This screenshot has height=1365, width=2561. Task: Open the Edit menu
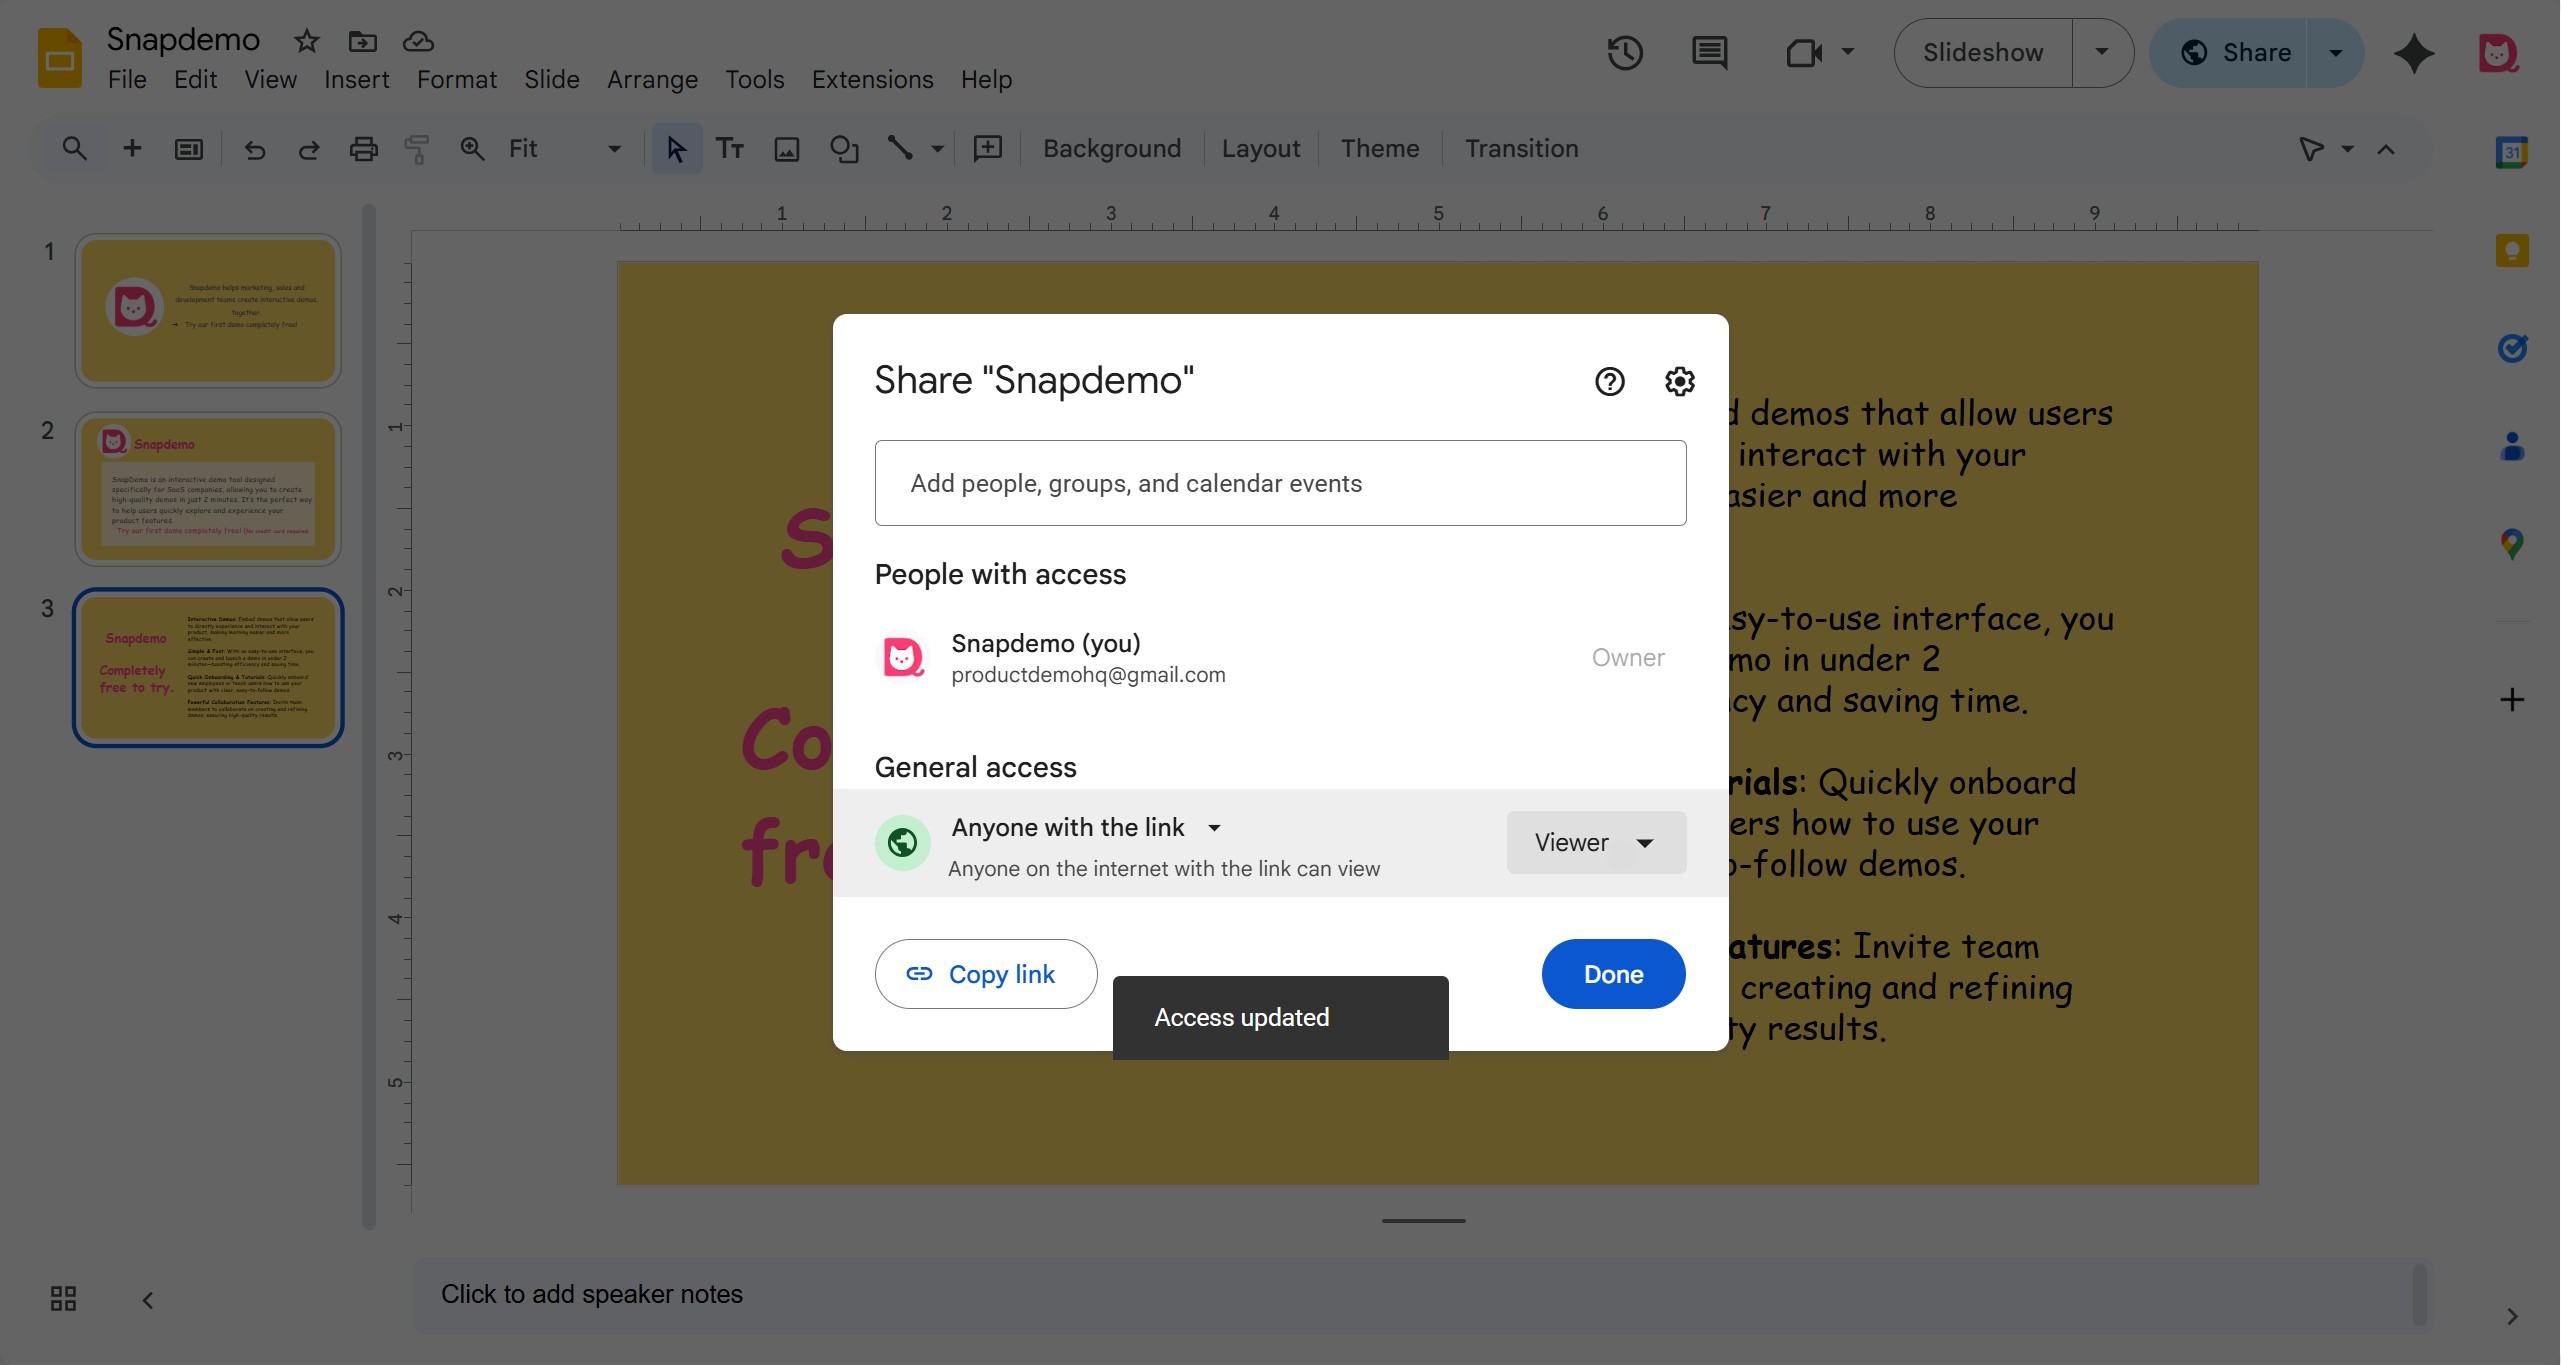(195, 80)
